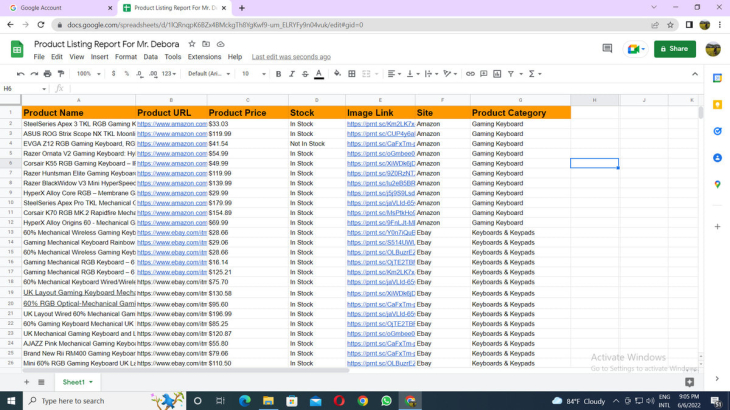Image resolution: width=730 pixels, height=410 pixels.
Task: Click the Insert chart icon
Action: point(497,74)
